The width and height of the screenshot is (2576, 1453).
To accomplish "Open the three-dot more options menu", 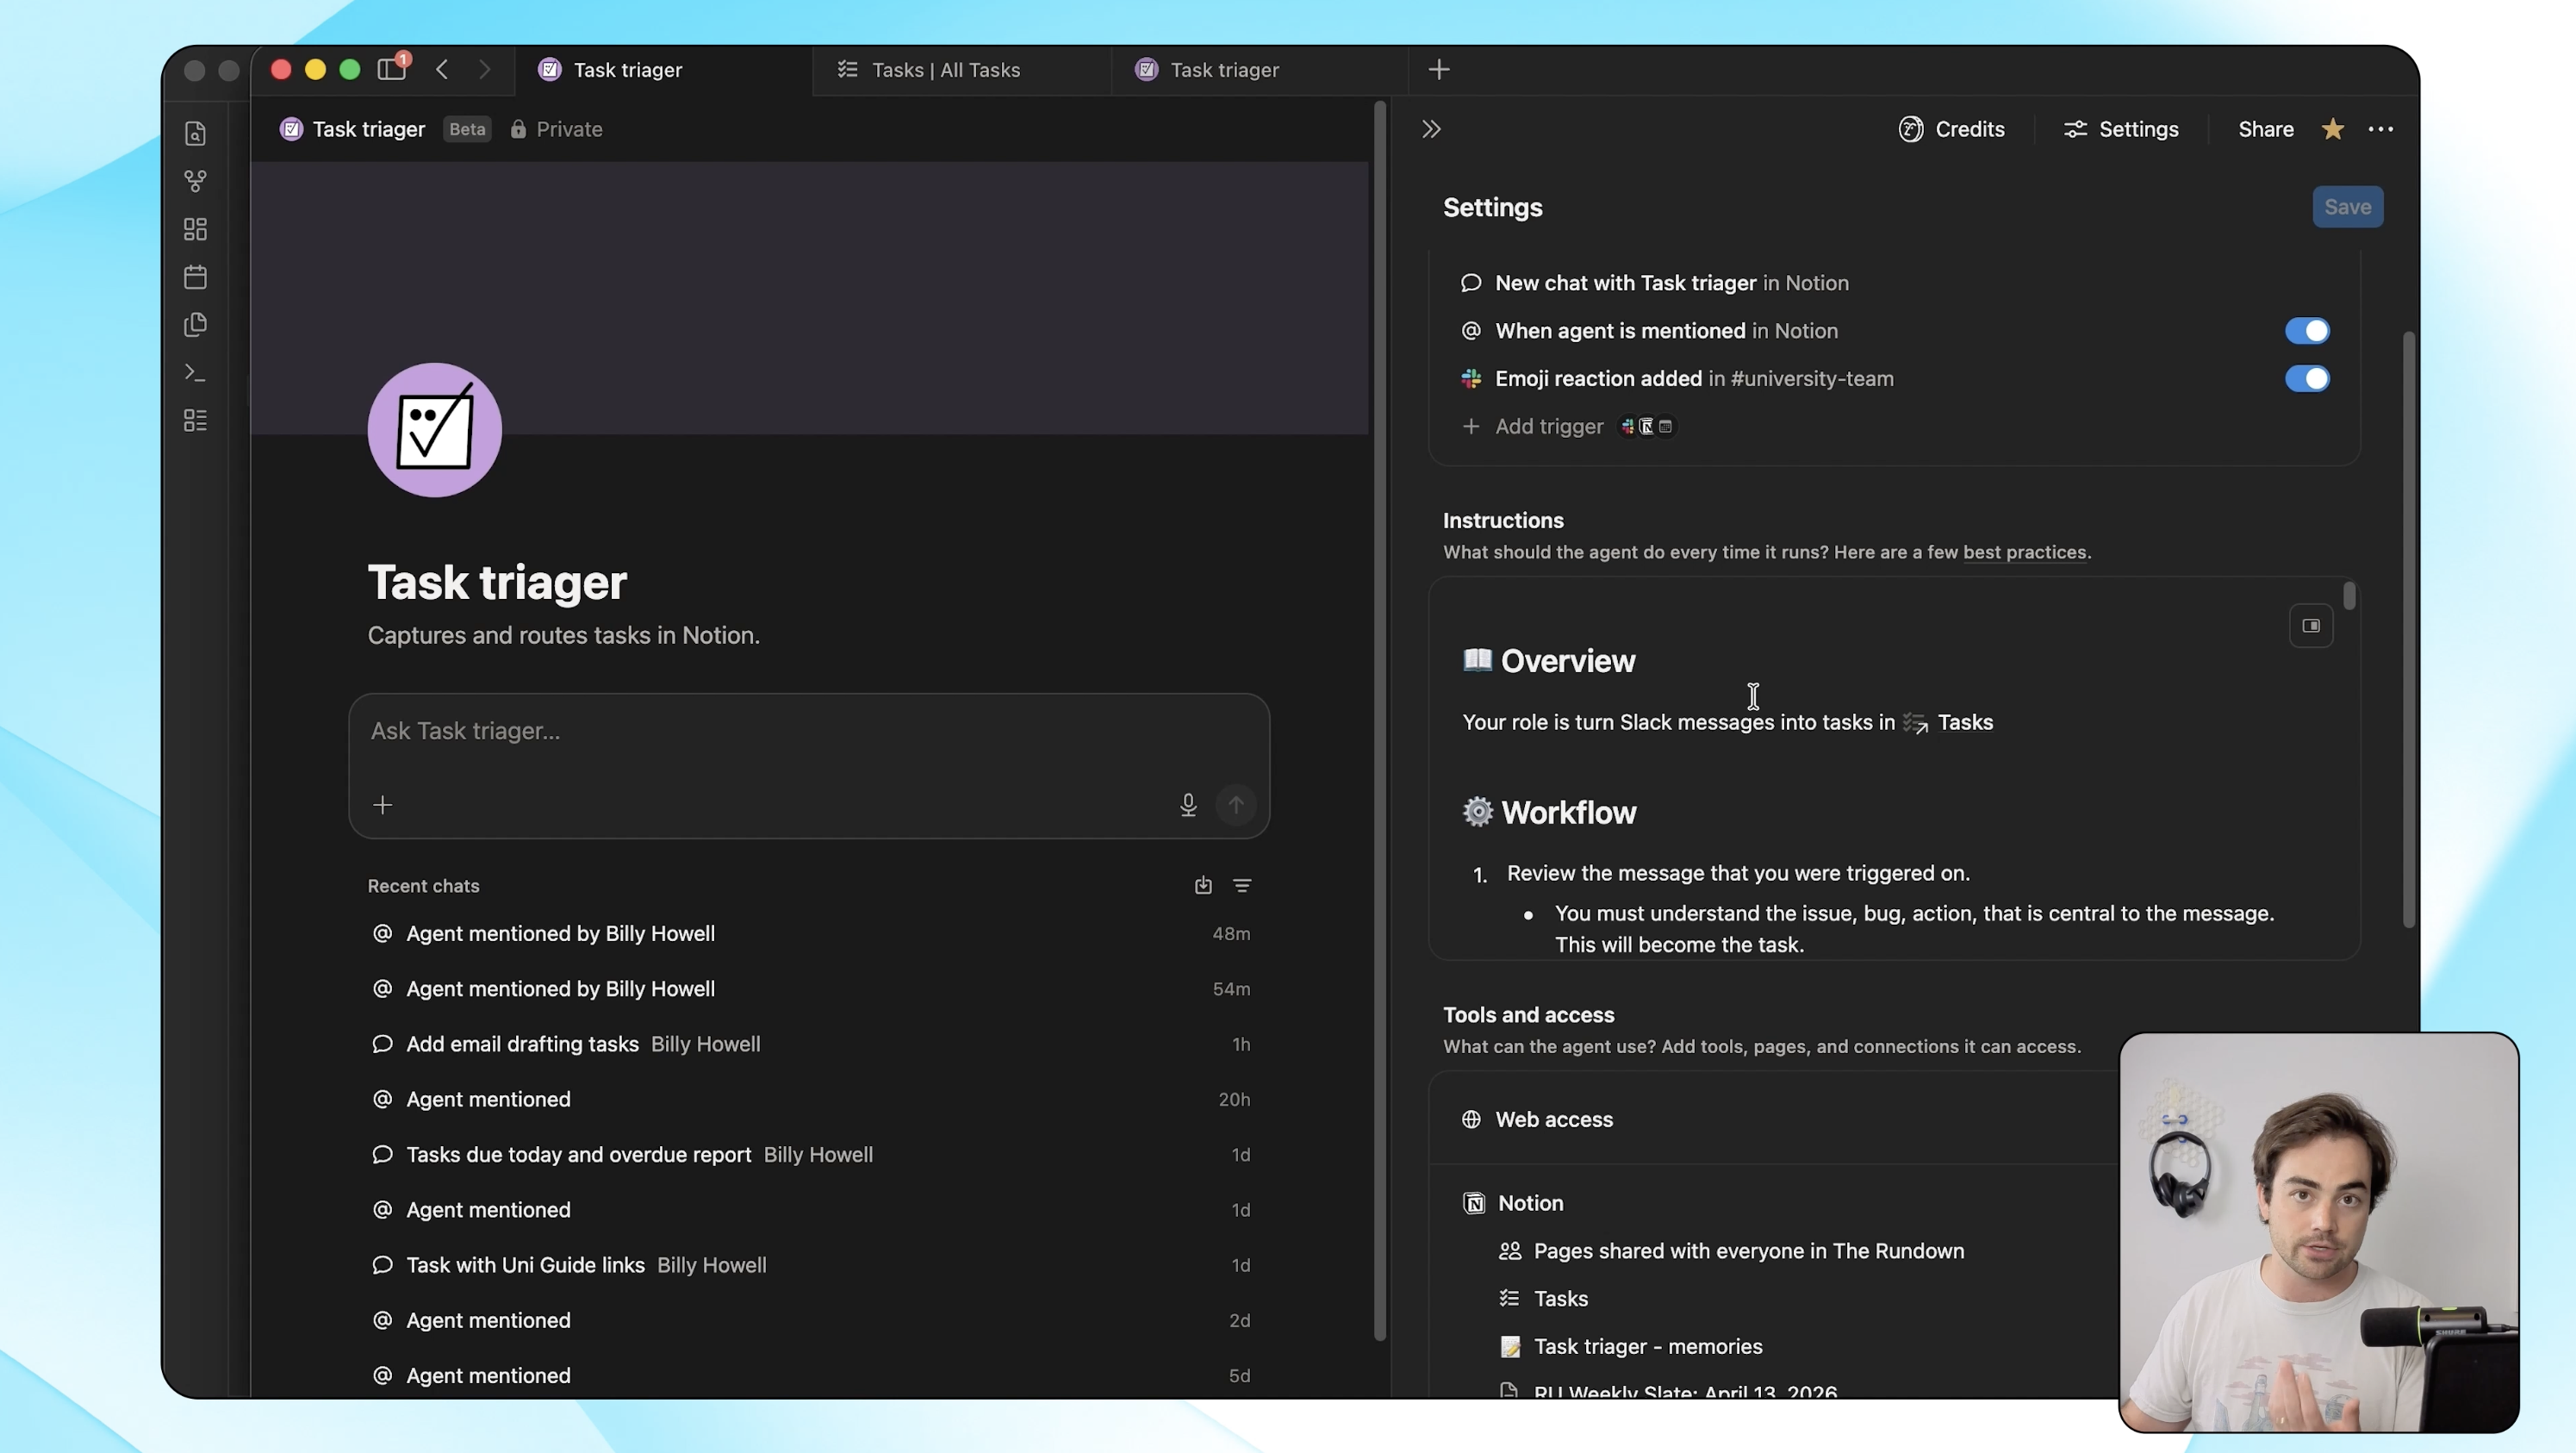I will point(2380,129).
